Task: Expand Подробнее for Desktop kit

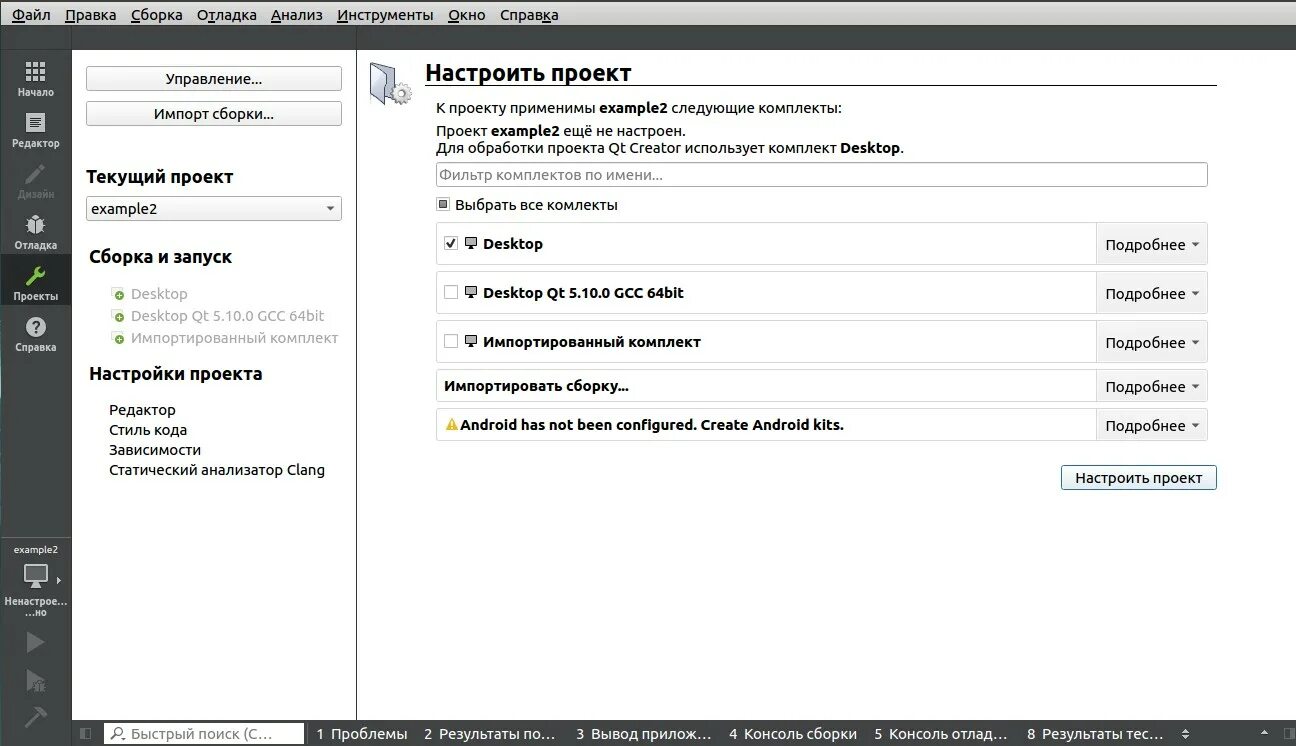Action: pyautogui.click(x=1152, y=244)
